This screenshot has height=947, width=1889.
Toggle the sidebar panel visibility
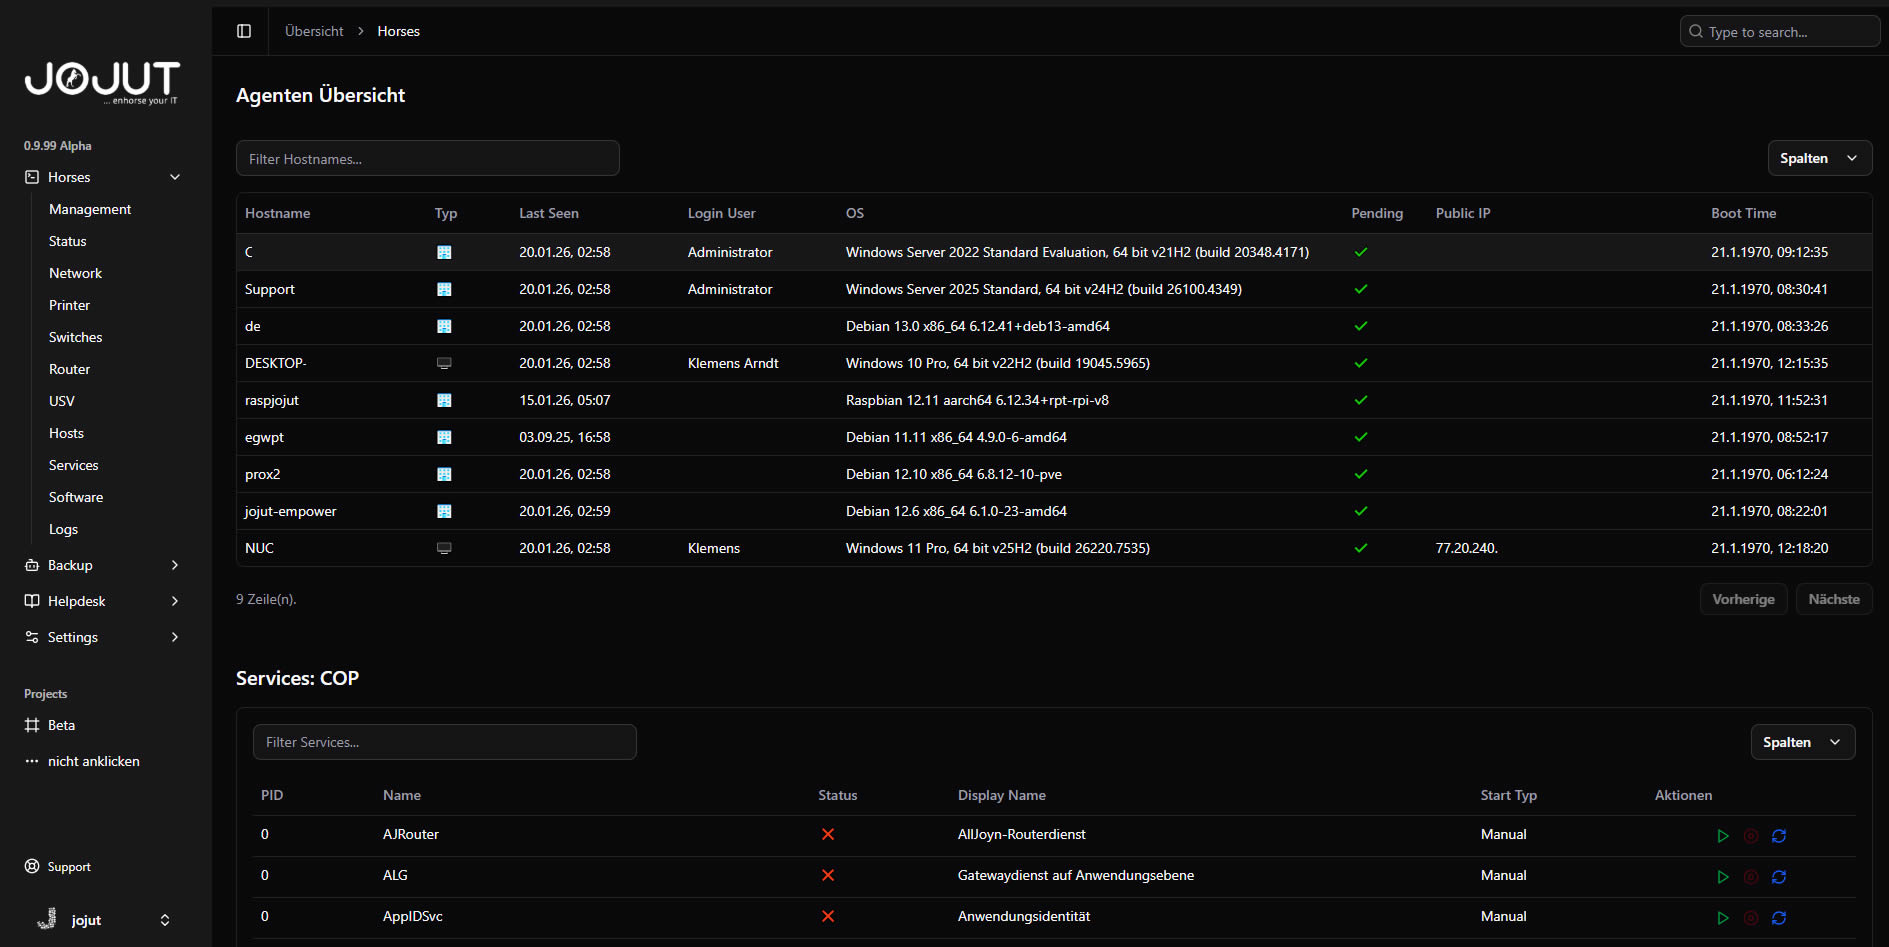pyautogui.click(x=244, y=31)
